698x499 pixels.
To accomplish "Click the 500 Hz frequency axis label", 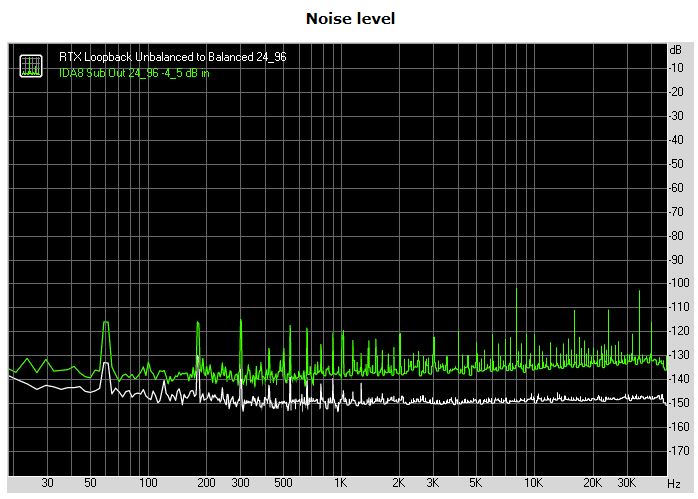I will tap(283, 483).
